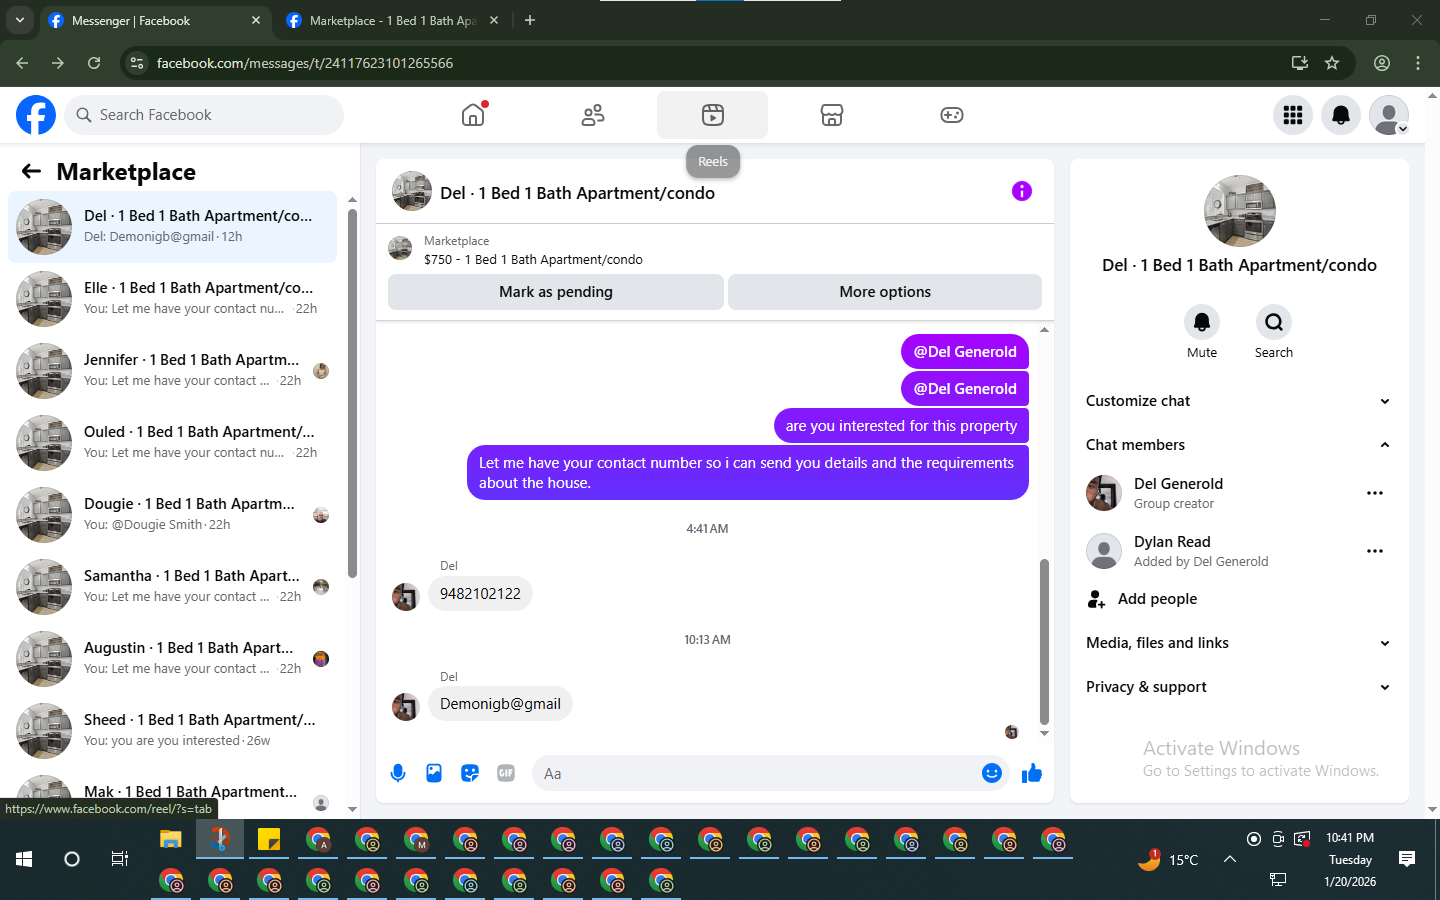Open the Reels video icon

tap(712, 115)
